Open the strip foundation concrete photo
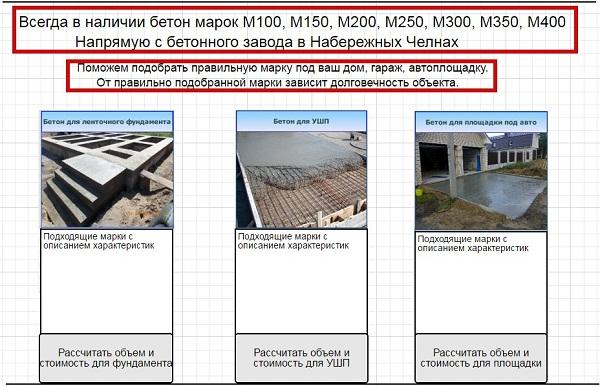 pyautogui.click(x=108, y=180)
